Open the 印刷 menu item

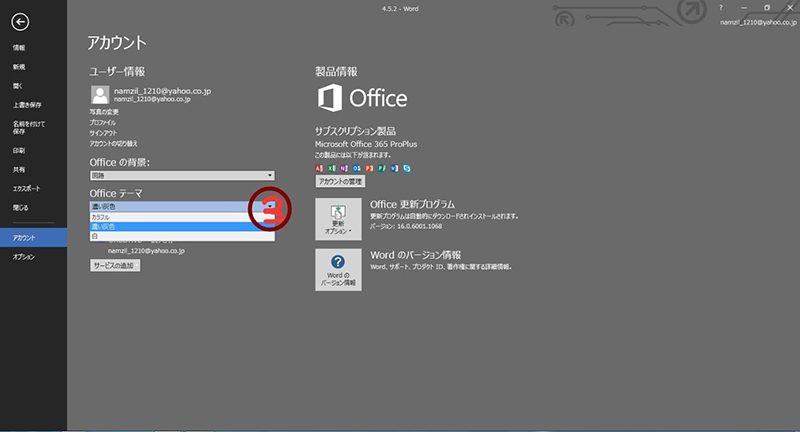[19, 150]
